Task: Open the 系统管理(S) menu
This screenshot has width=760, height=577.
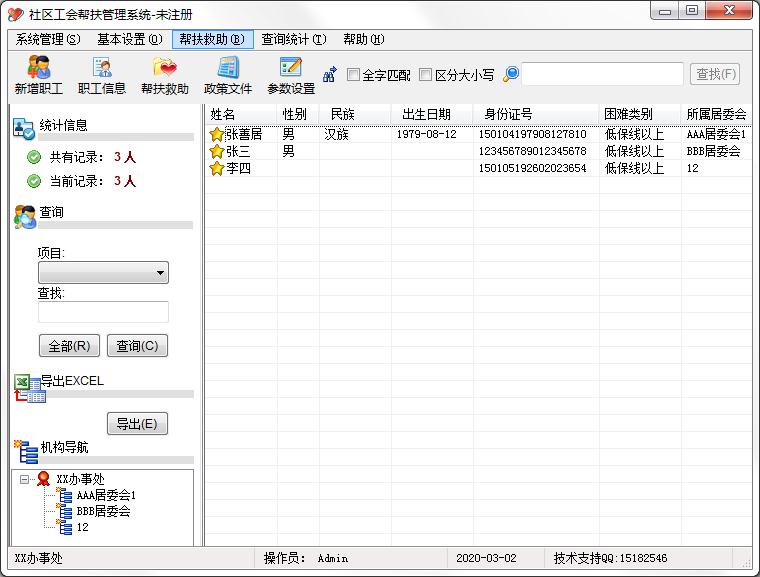Action: click(48, 39)
